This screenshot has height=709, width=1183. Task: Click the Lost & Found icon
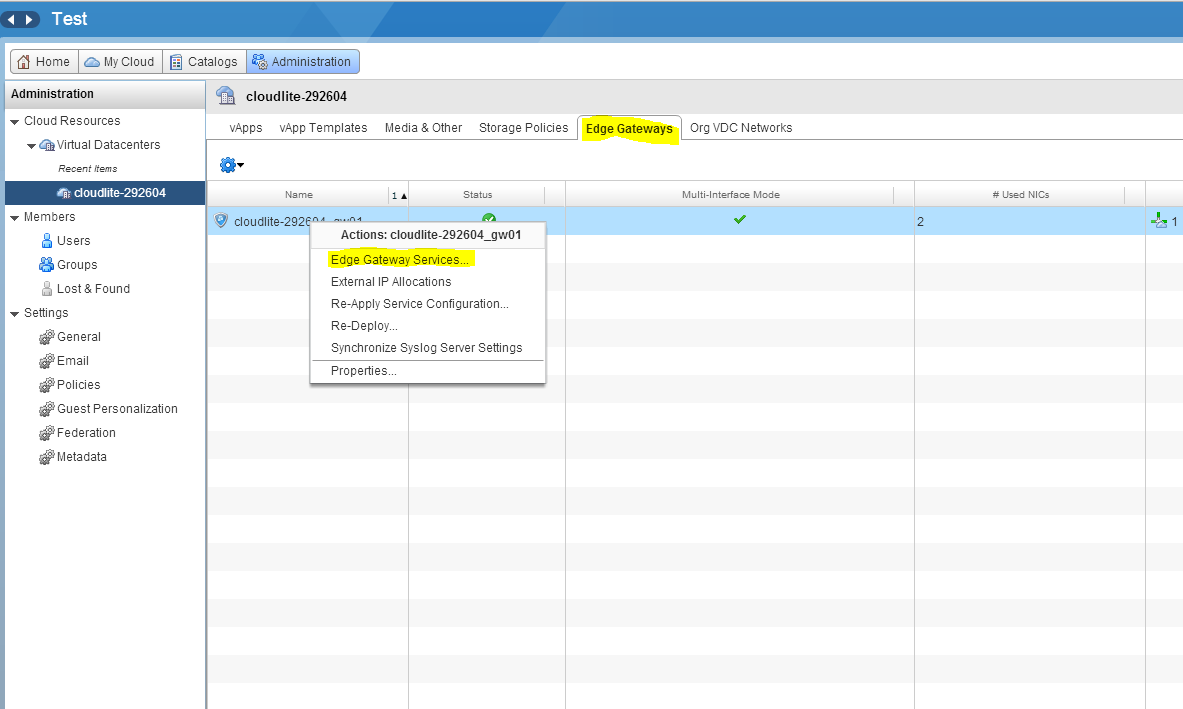click(x=46, y=288)
